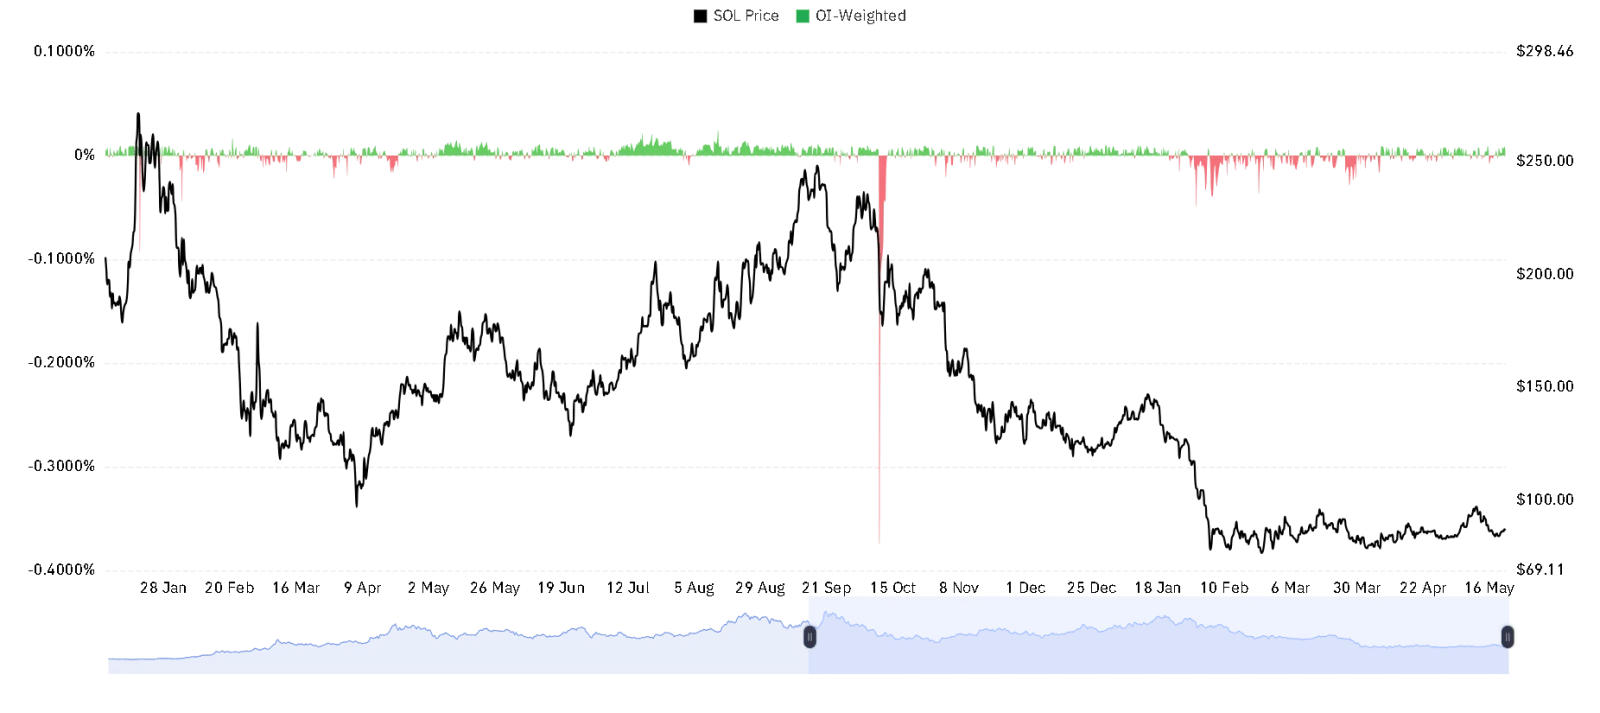Click the 18 Jan date label
Viewport: 1600px width, 713px height.
point(1158,588)
